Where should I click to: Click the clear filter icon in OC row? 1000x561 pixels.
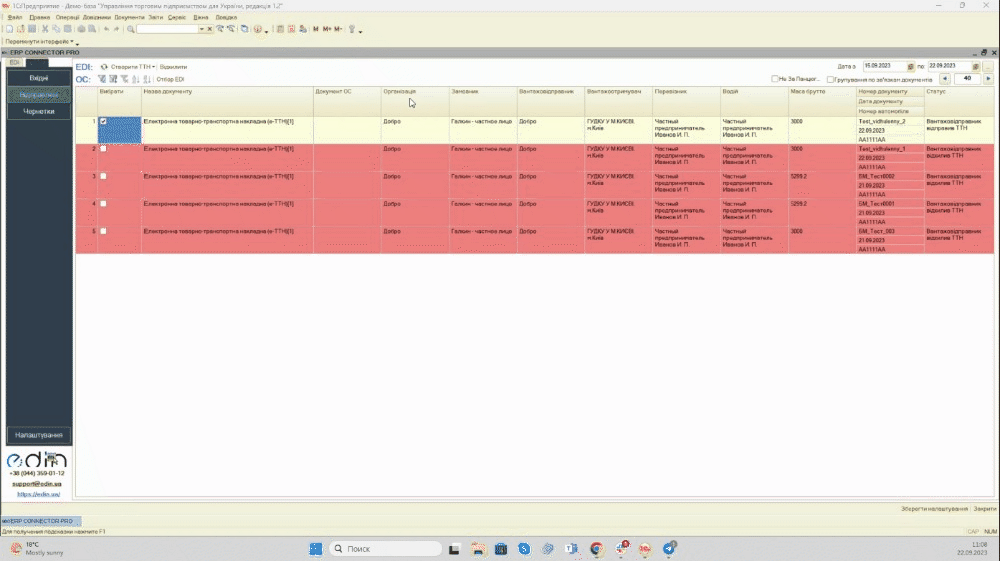coord(124,79)
